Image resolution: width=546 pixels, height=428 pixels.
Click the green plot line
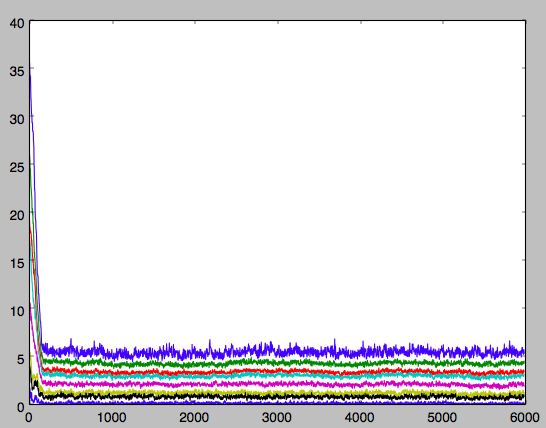[x=279, y=363]
